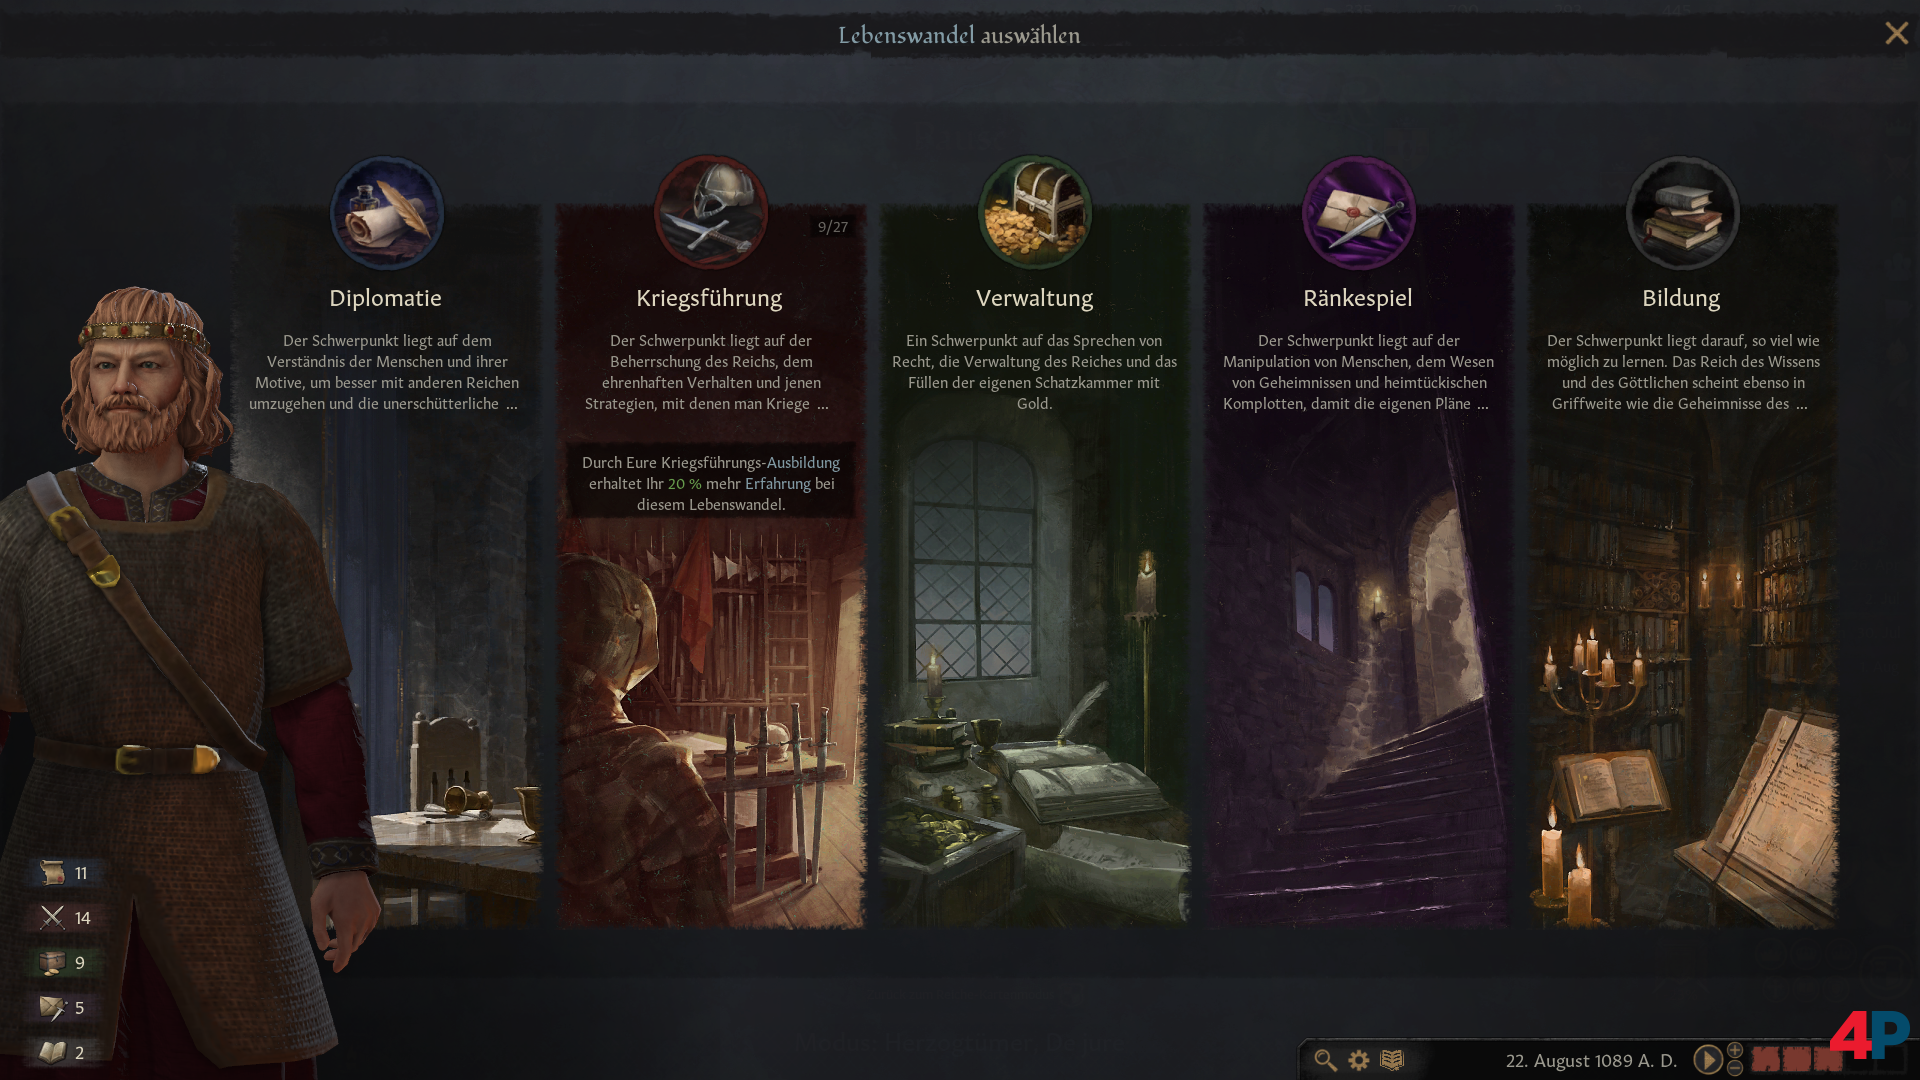1920x1080 pixels.
Task: Select the Verwaltung lifestyle title
Action: point(1034,298)
